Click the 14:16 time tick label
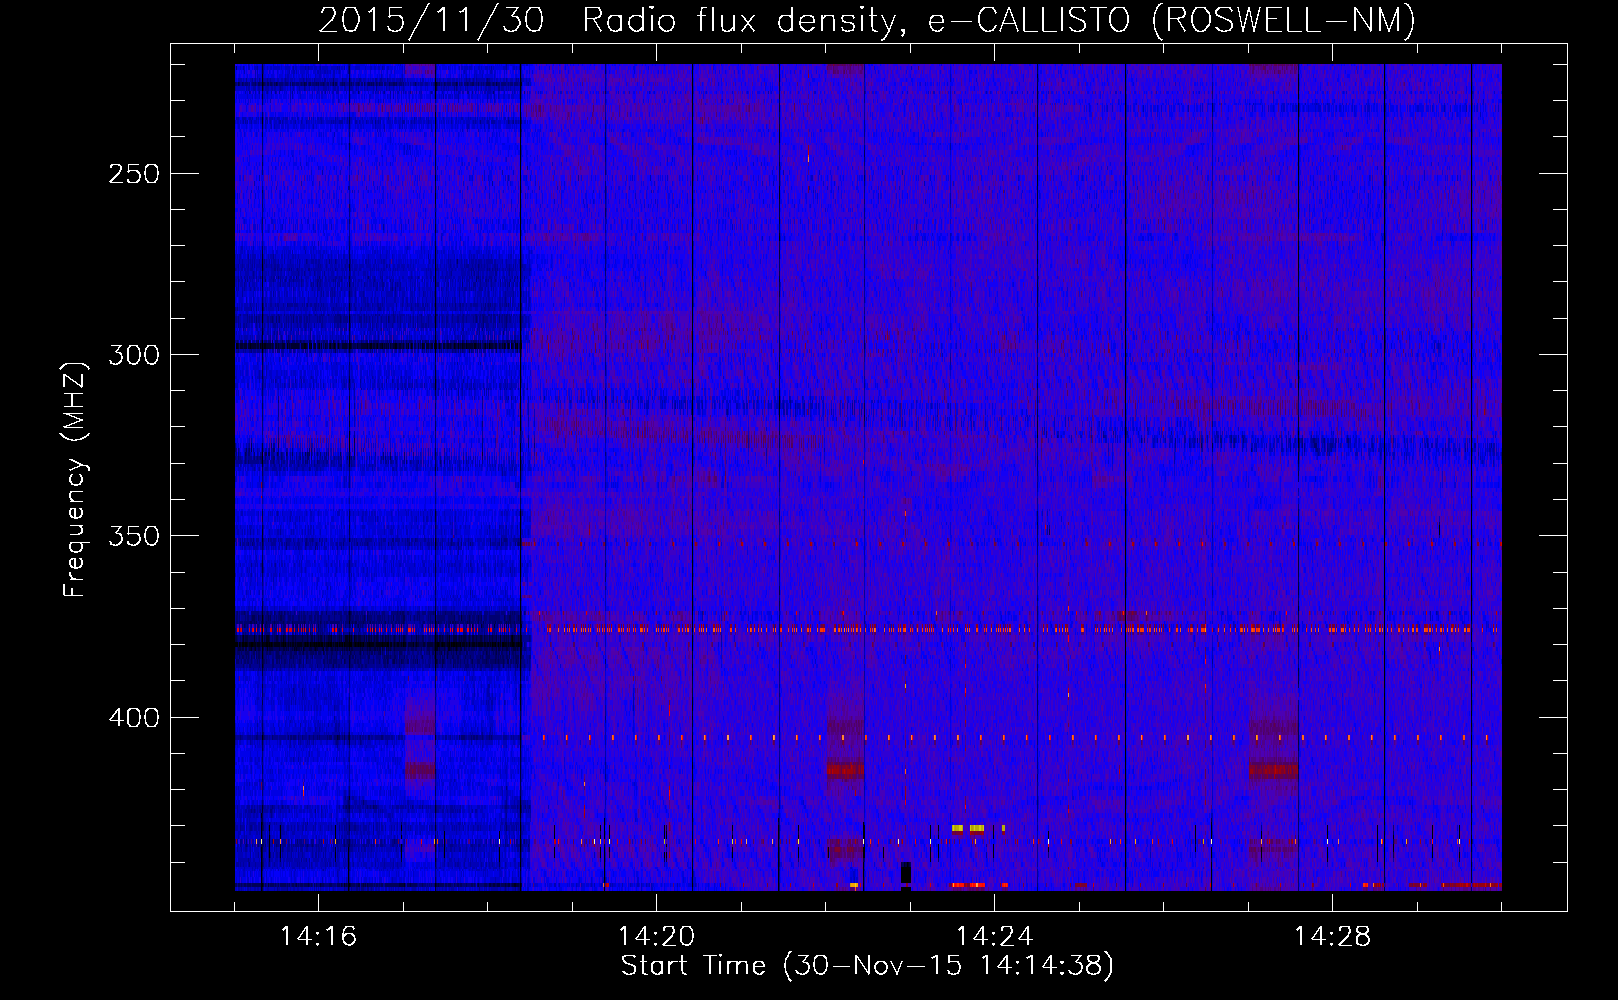This screenshot has height=1000, width=1618. 318,936
